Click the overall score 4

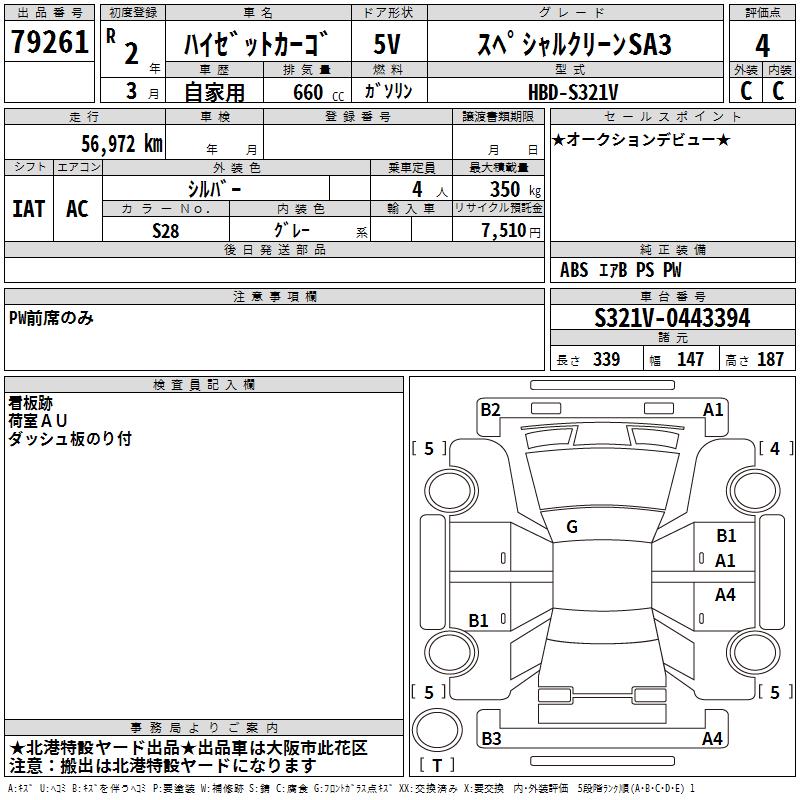point(762,45)
